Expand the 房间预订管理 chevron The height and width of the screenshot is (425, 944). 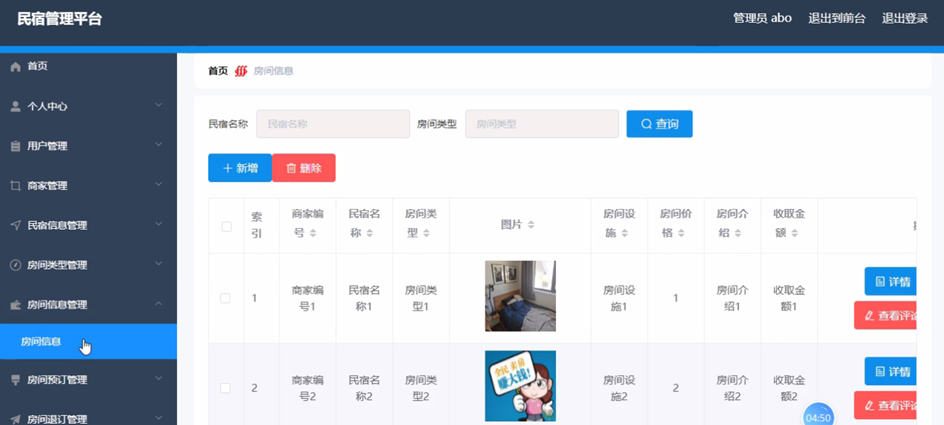coord(158,378)
